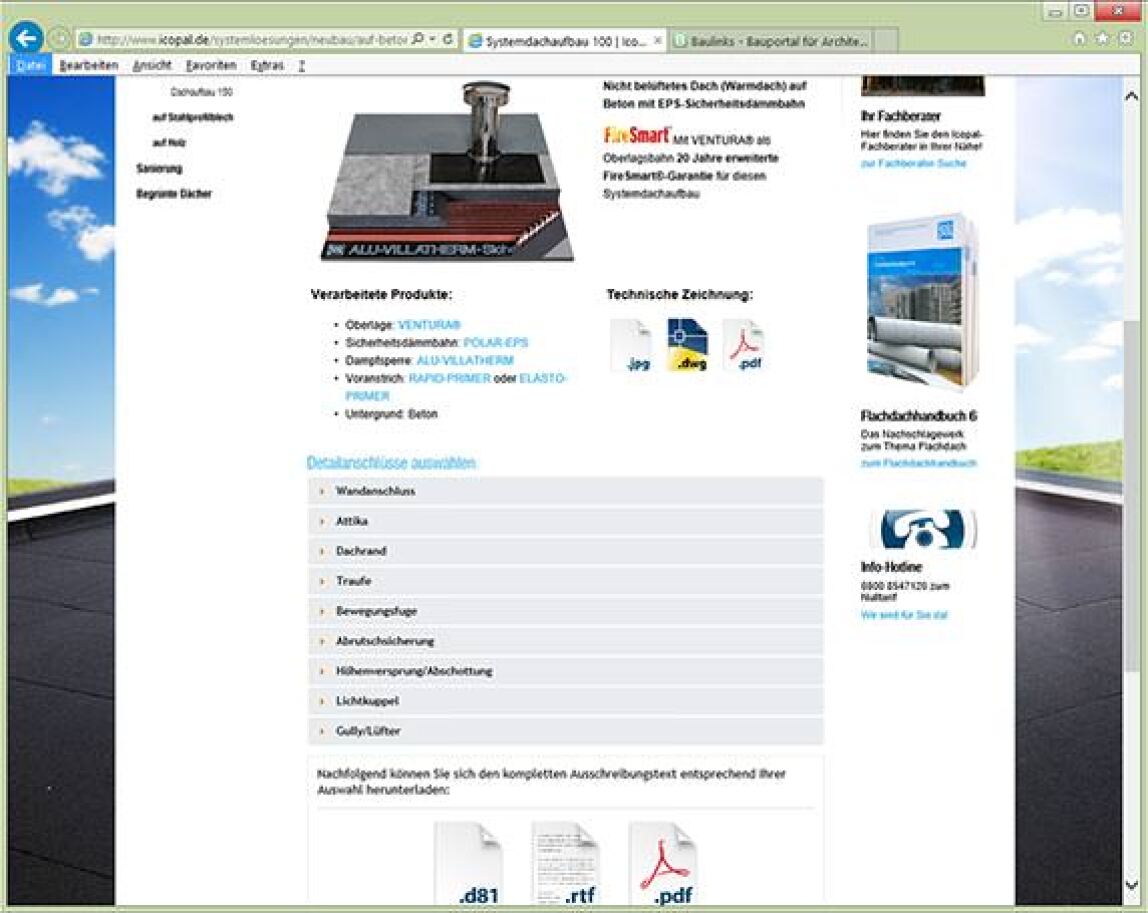Open favorites star icon
The image size is (1148, 913).
tap(1102, 39)
